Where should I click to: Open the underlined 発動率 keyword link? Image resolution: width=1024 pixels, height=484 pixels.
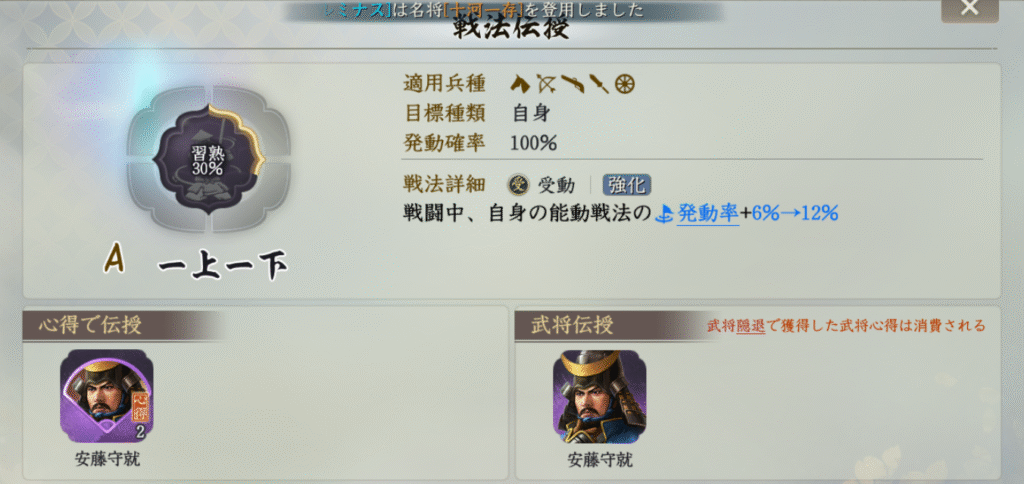point(708,213)
